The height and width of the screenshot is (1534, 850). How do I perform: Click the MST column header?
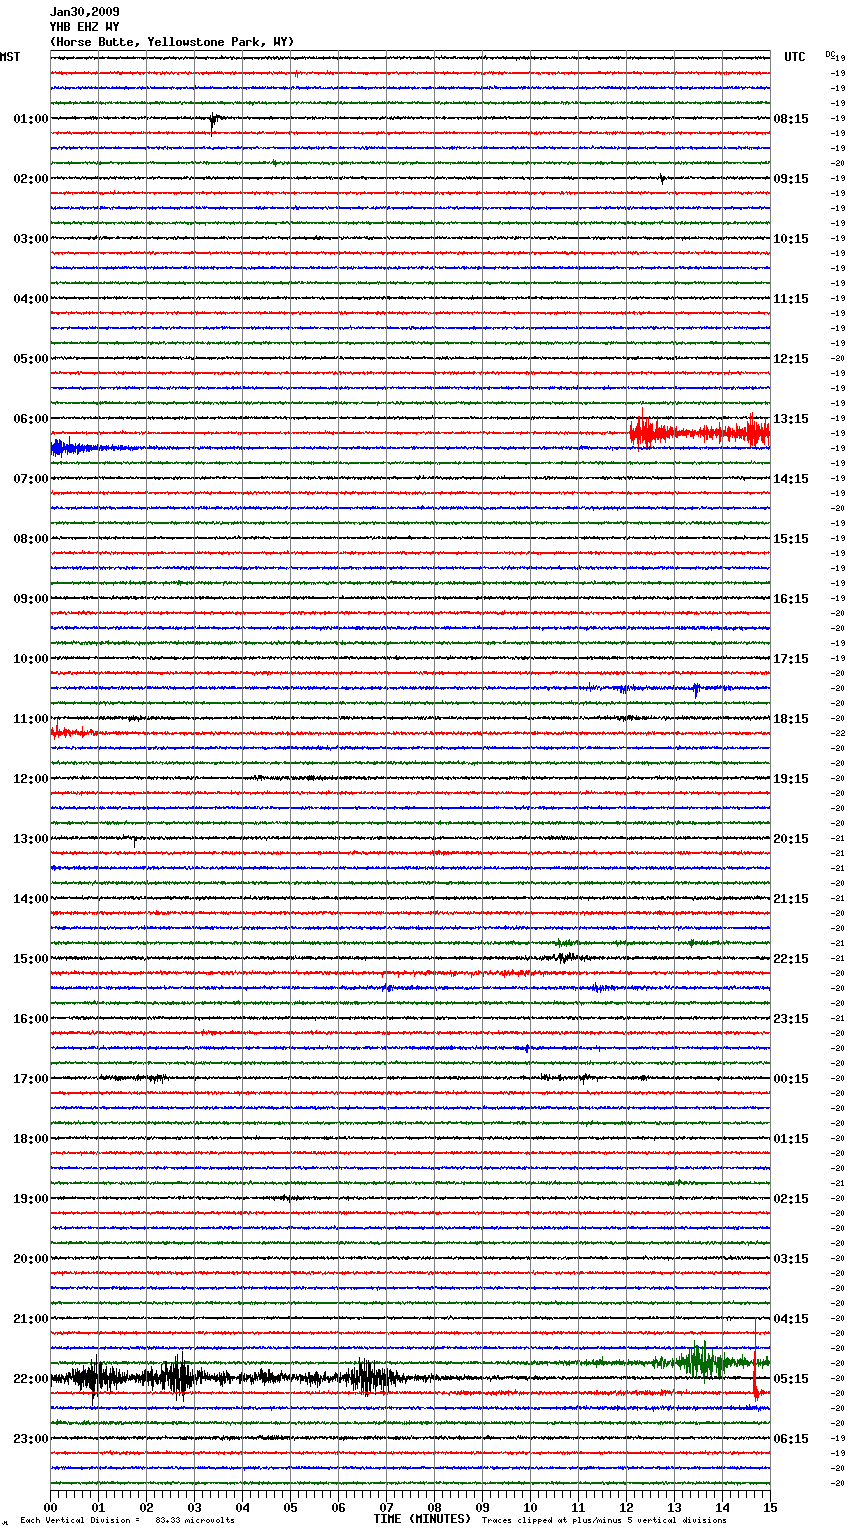tap(10, 57)
